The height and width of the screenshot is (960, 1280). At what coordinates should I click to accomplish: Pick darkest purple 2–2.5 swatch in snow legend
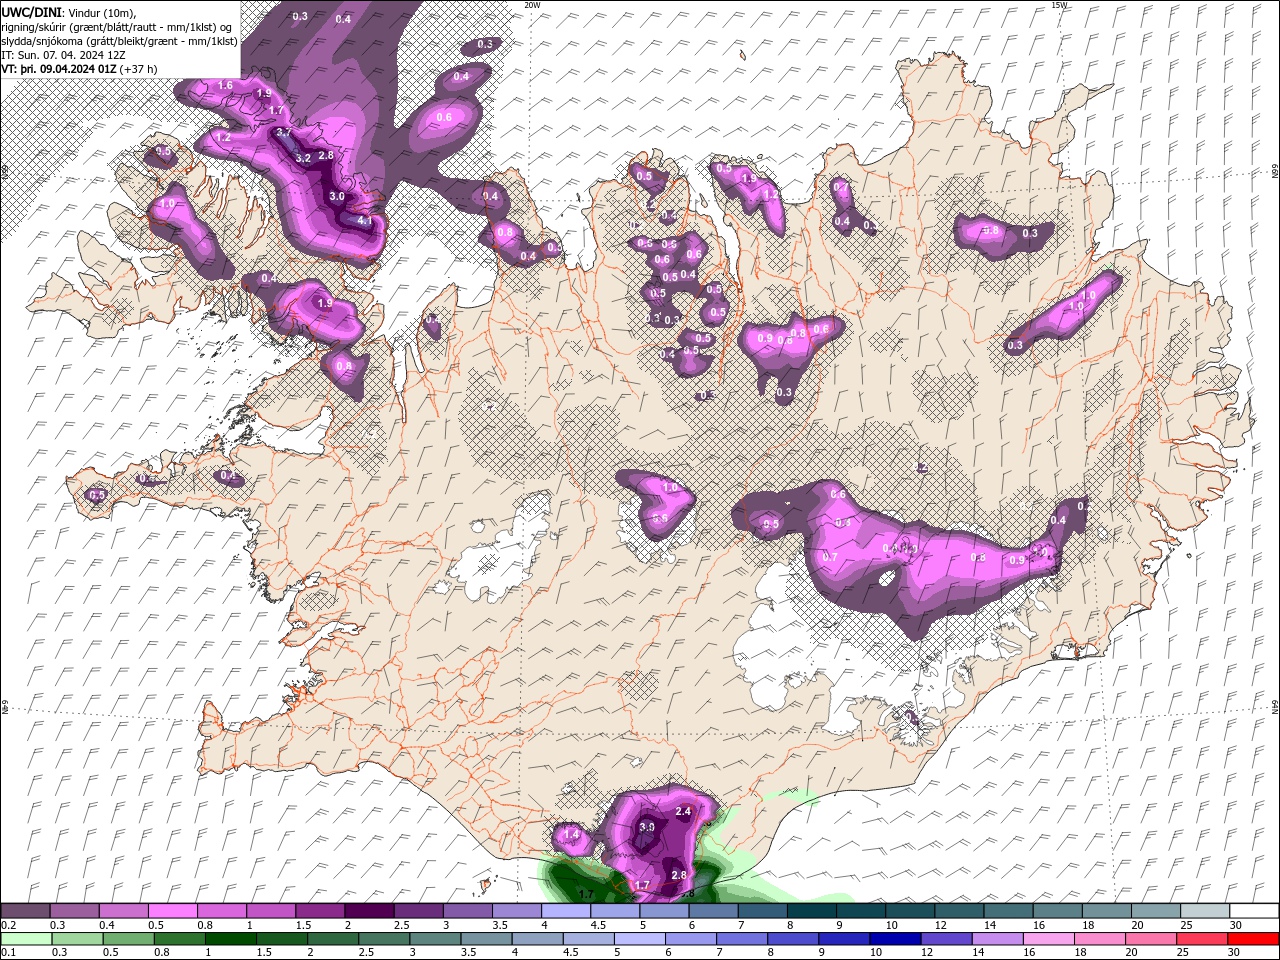coord(368,911)
